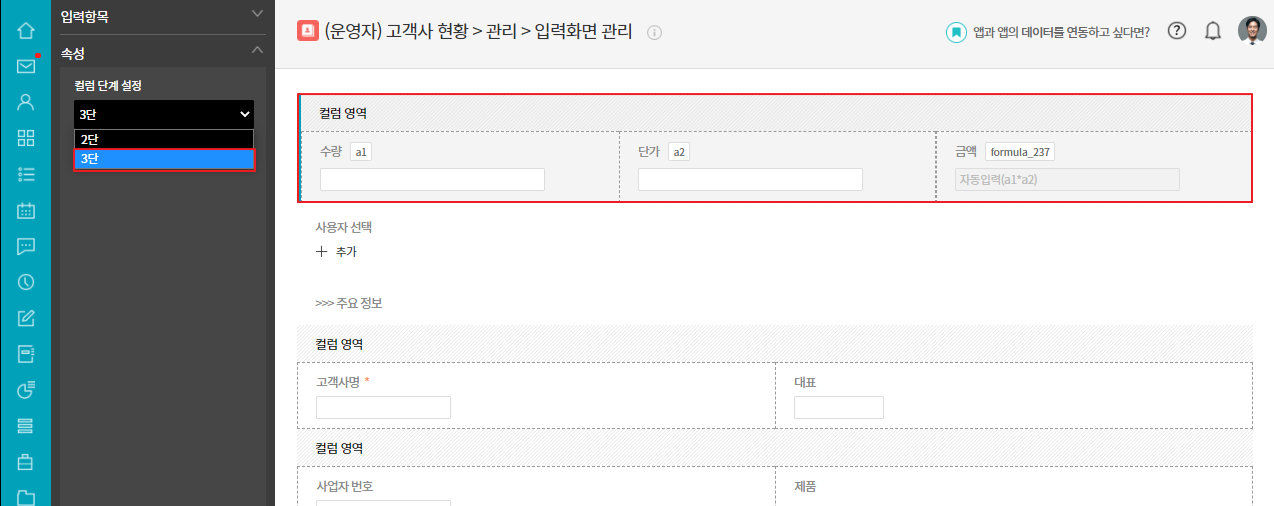1274x506 pixels.
Task: Click the 고객사명 input field
Action: point(383,407)
